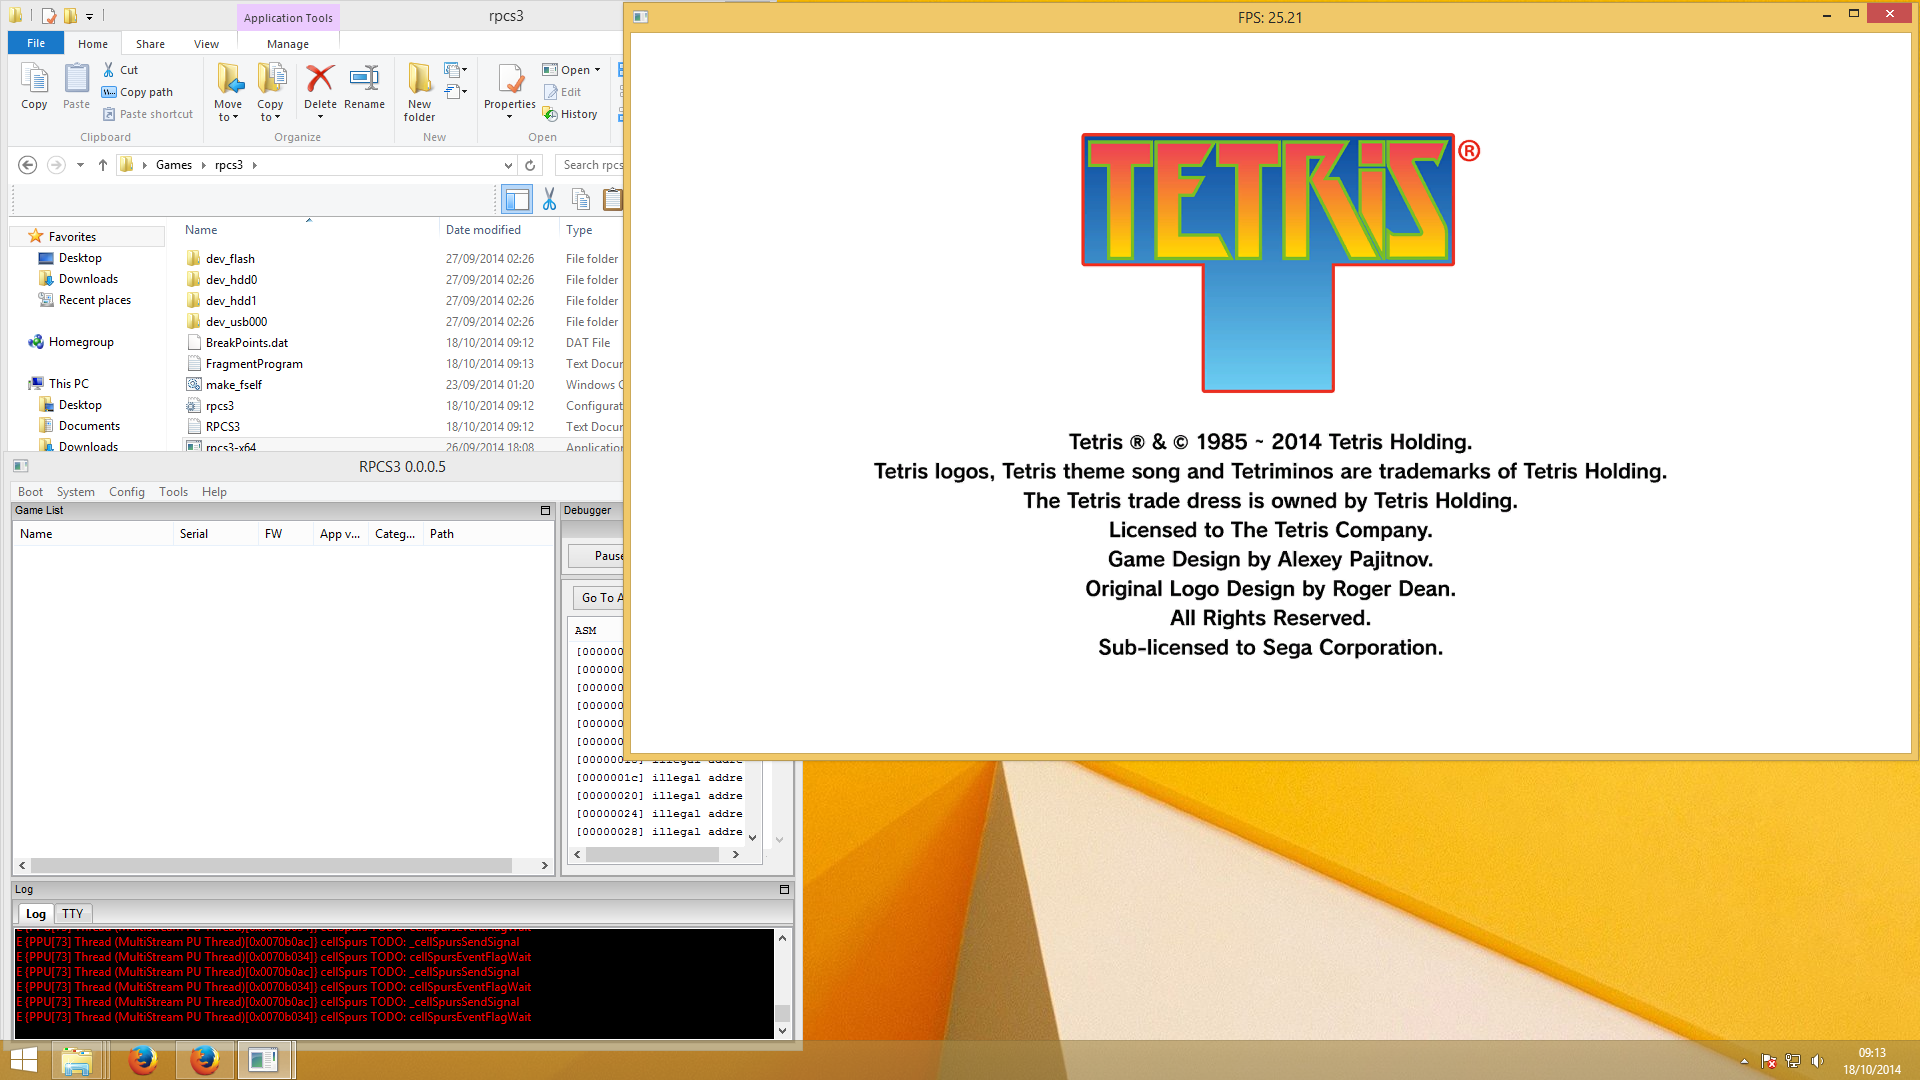1920x1080 pixels.
Task: Open recent locations dropdown beside navigation arrows
Action: click(80, 165)
